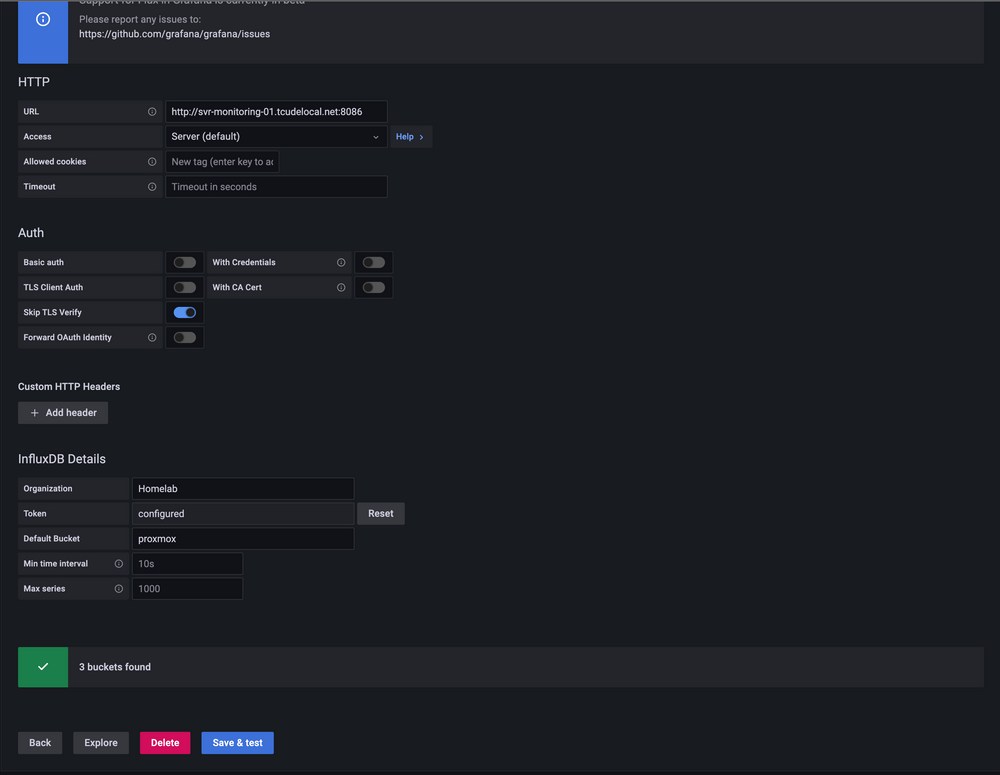Screen dimensions: 1000x775
Task: Open the Access mode dropdown
Action: (276, 136)
